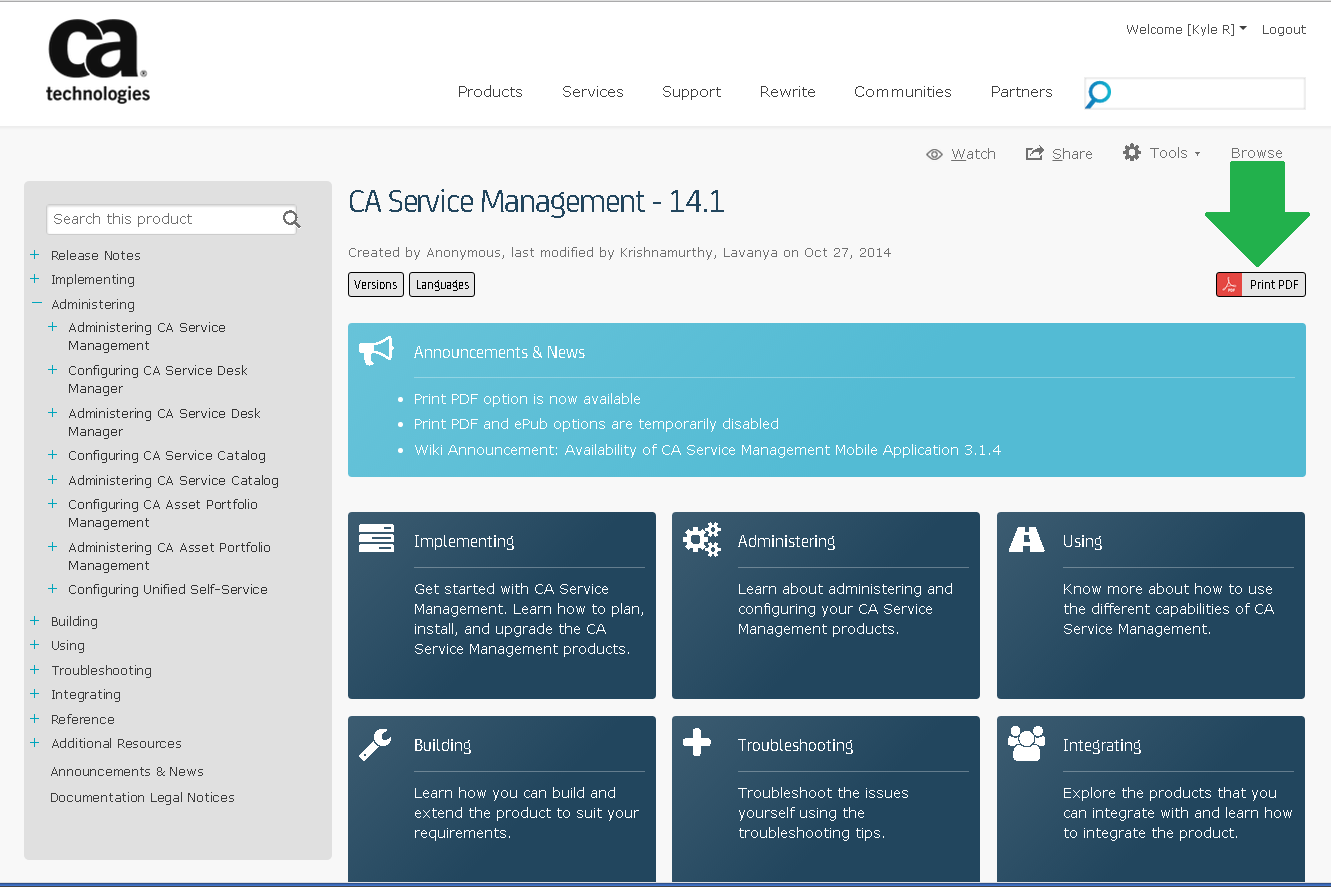Open the Integrating tile heading
The width and height of the screenshot is (1331, 887).
tap(1102, 745)
